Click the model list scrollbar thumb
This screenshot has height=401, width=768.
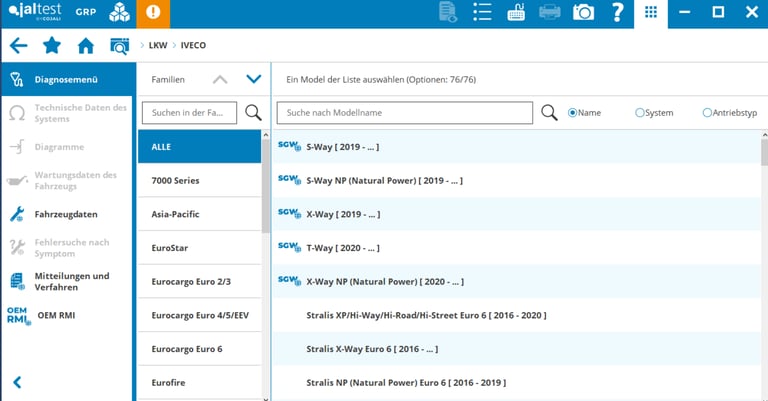pyautogui.click(x=765, y=152)
